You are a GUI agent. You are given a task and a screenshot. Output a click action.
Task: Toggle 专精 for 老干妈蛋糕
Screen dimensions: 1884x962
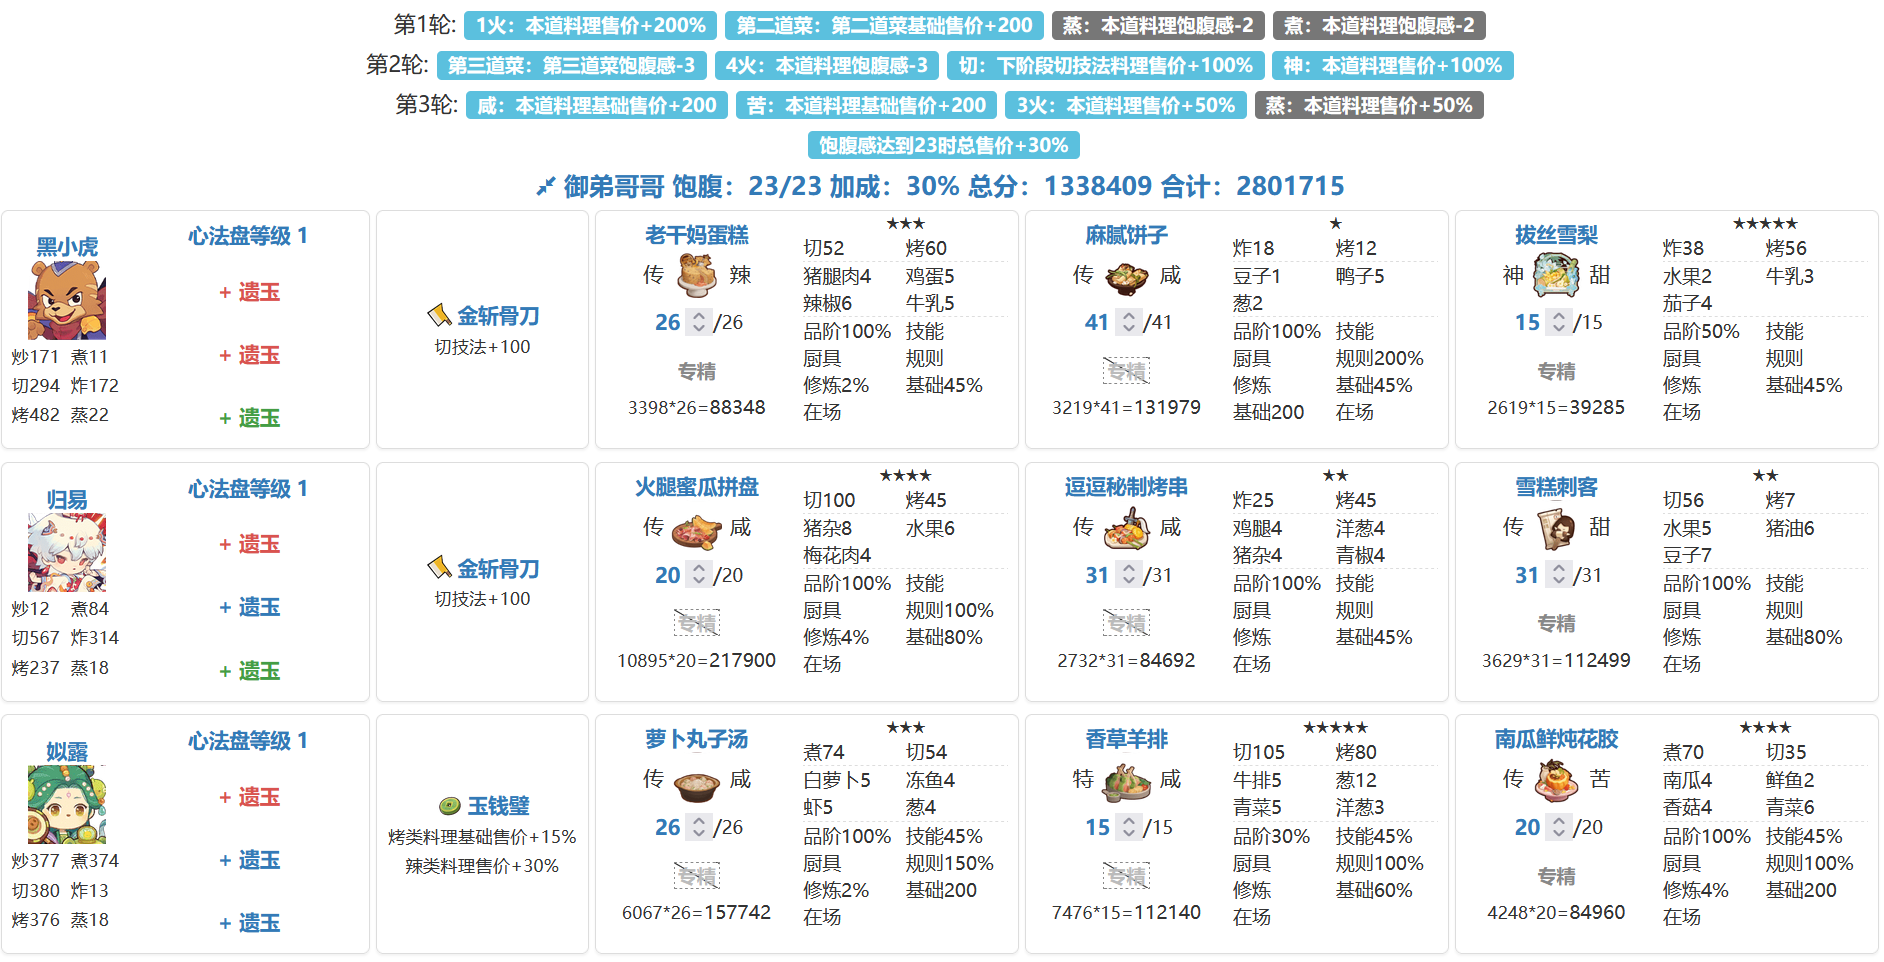click(697, 371)
